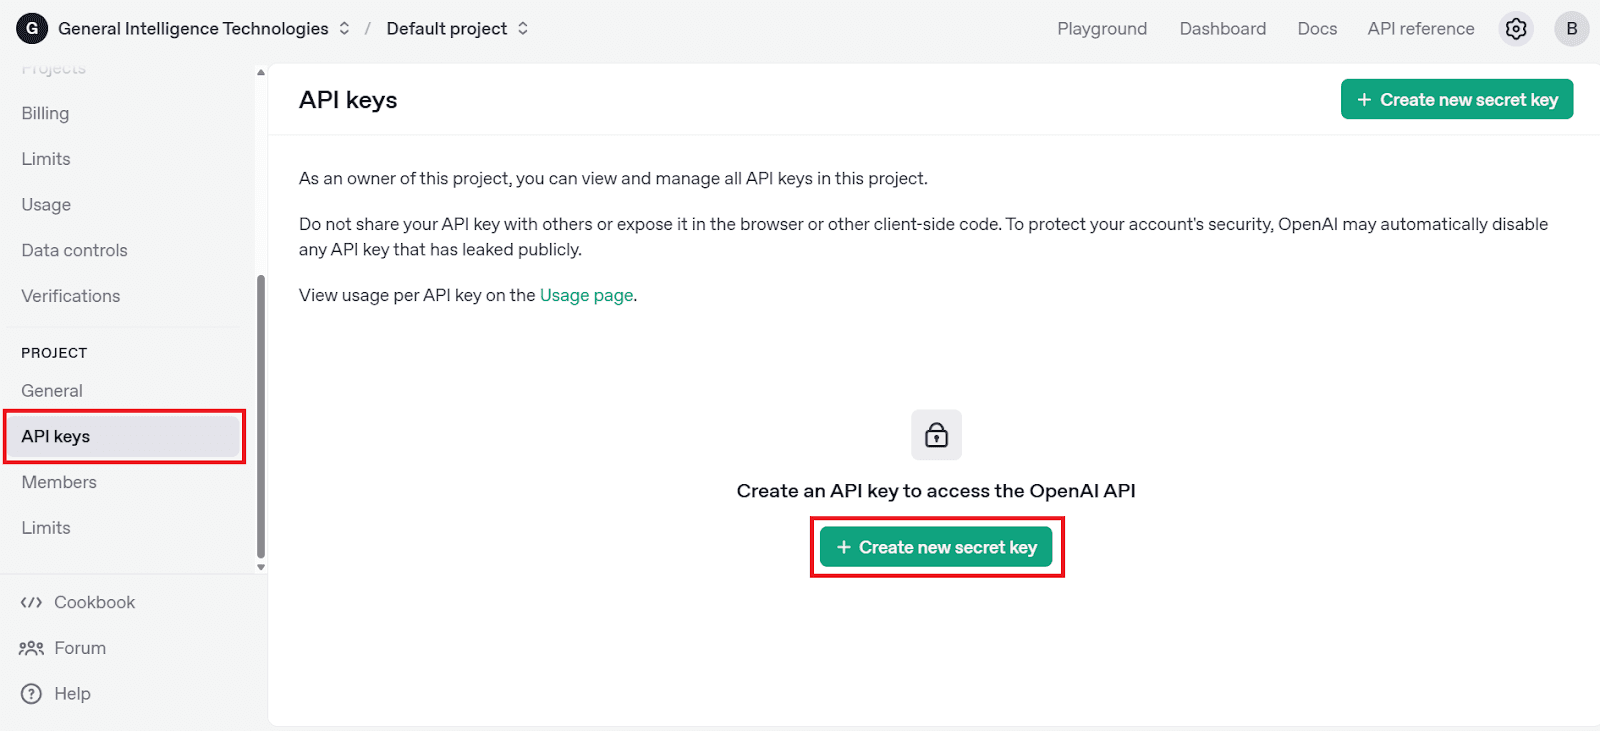Open the settings gear icon
Viewport: 1600px width, 731px height.
point(1516,29)
